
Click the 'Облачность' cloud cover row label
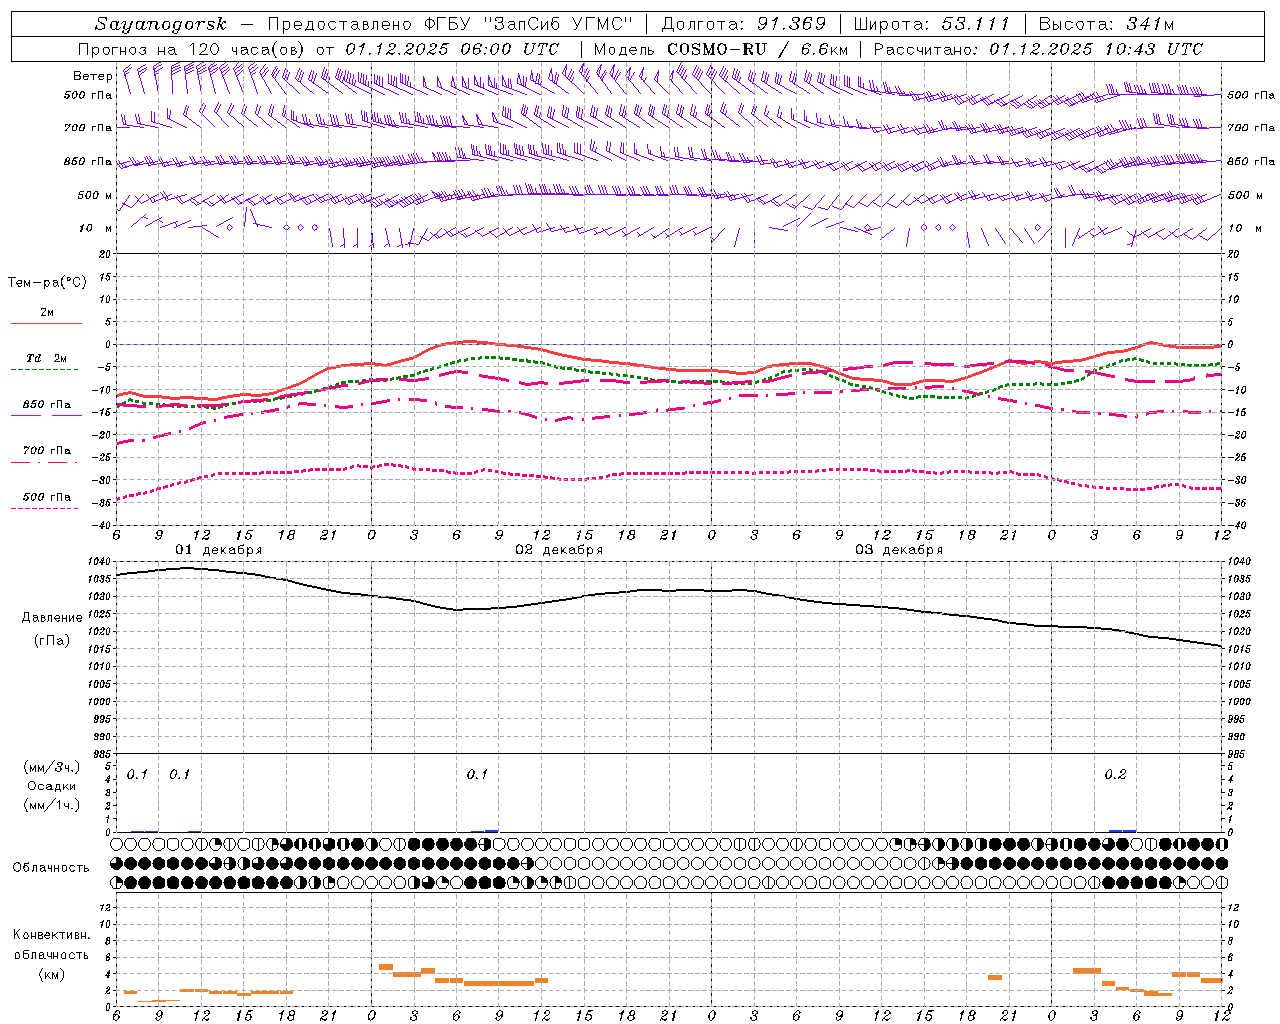pyautogui.click(x=51, y=867)
